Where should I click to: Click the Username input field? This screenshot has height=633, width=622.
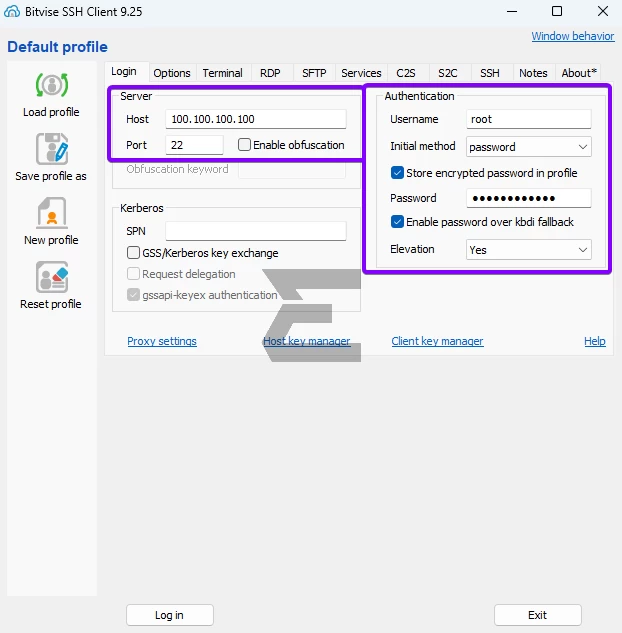point(529,119)
